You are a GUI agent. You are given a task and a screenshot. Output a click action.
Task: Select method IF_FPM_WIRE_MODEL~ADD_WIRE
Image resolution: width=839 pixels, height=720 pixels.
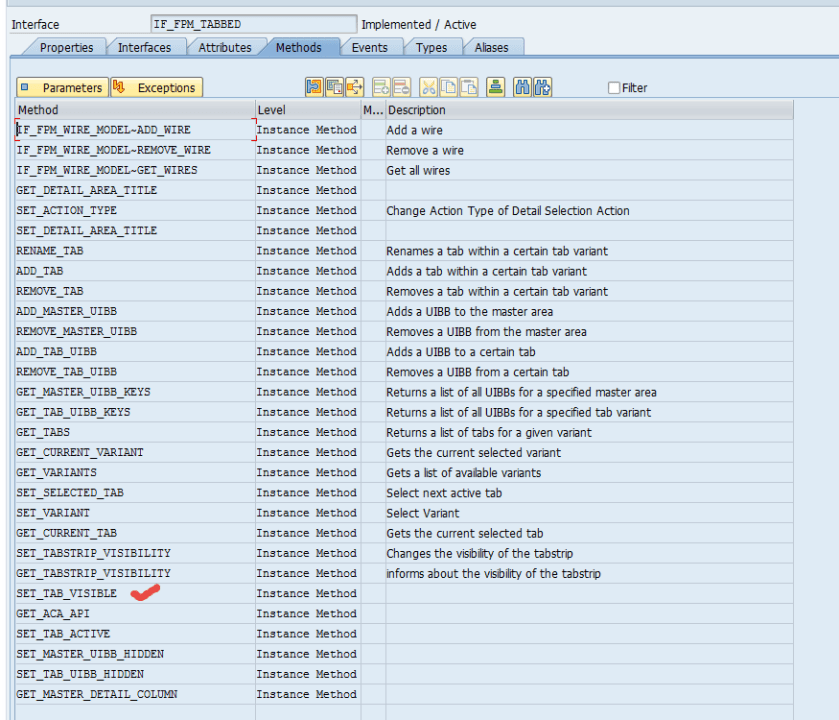coord(135,130)
